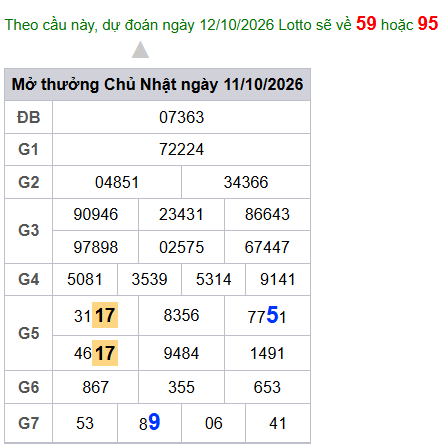This screenshot has height=447, width=447.
Task: Select G4 number 5314
Action: pyautogui.click(x=214, y=279)
